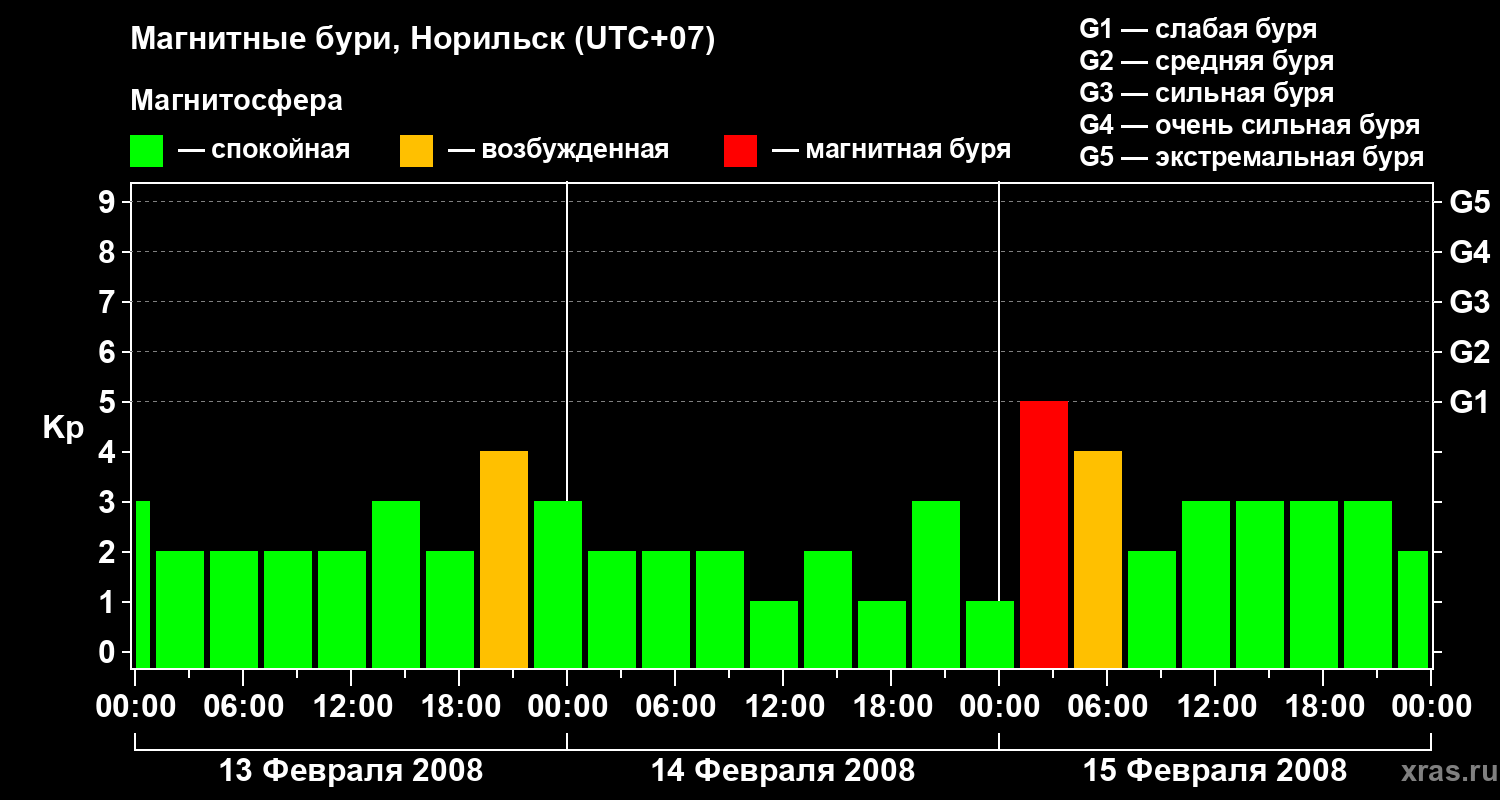Click the 'Kp' axis title
Viewport: 1500px width, 800px height.
(x=63, y=429)
